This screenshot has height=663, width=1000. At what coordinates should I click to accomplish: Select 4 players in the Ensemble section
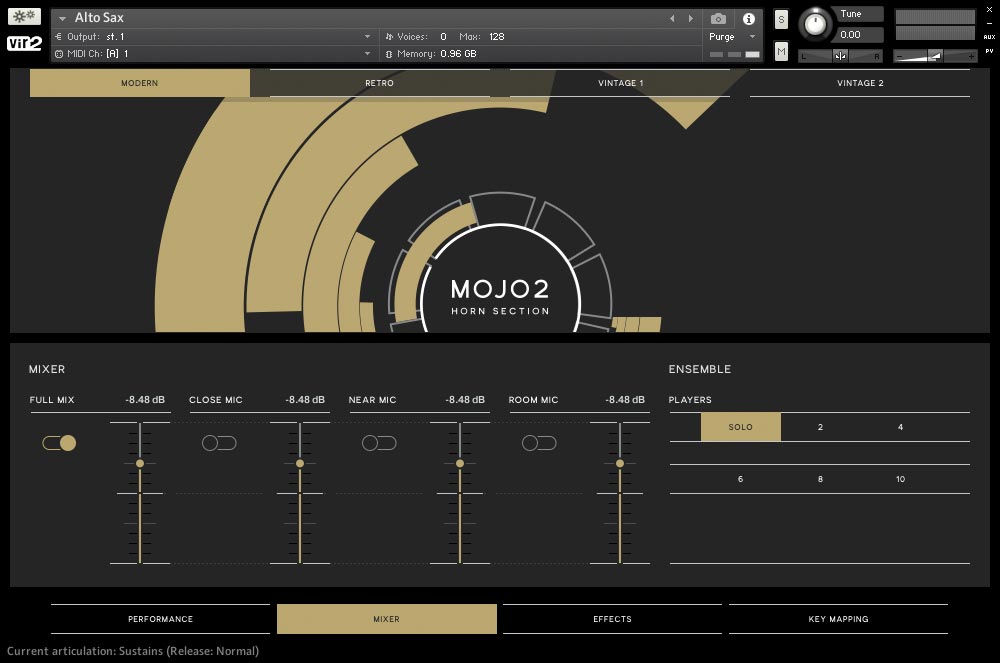pyautogui.click(x=900, y=427)
